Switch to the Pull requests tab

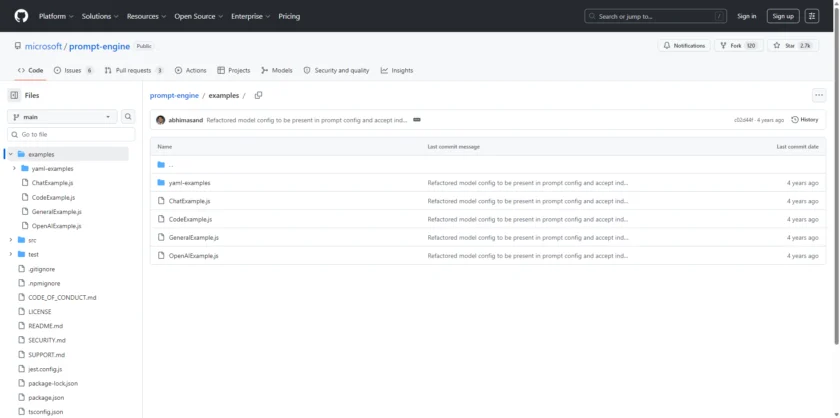[x=134, y=70]
